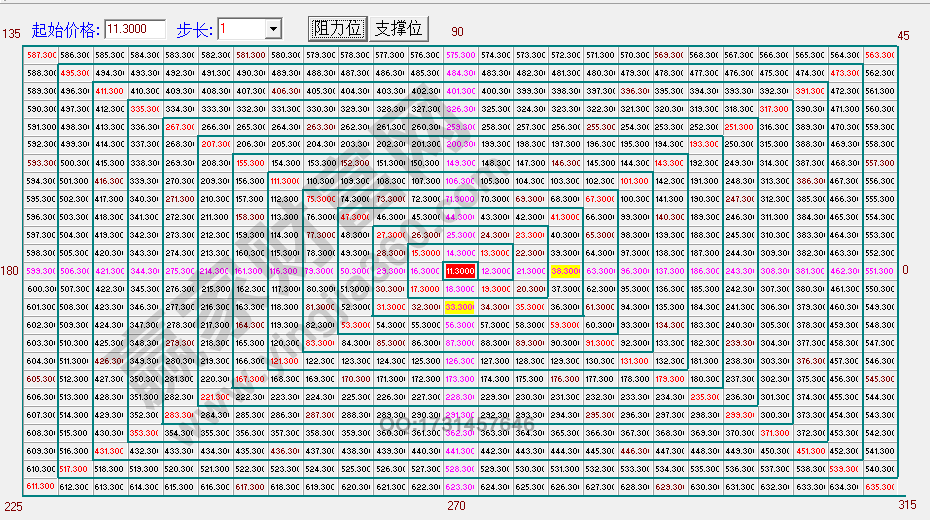Click the red cell 371.300
The height and width of the screenshot is (520, 930).
click(x=775, y=433)
